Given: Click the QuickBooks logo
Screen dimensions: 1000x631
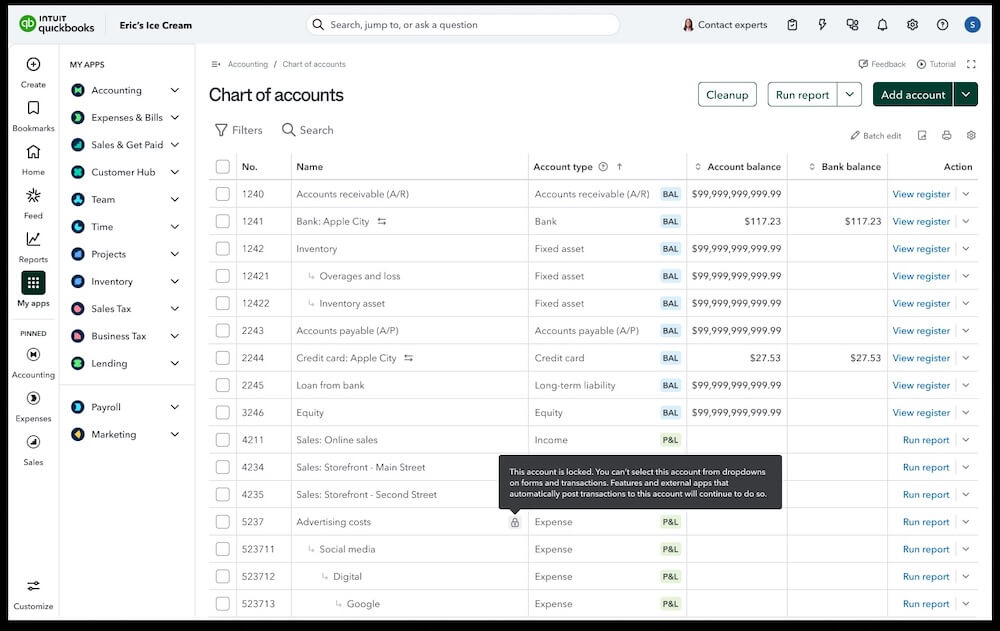Looking at the screenshot, I should pos(57,24).
